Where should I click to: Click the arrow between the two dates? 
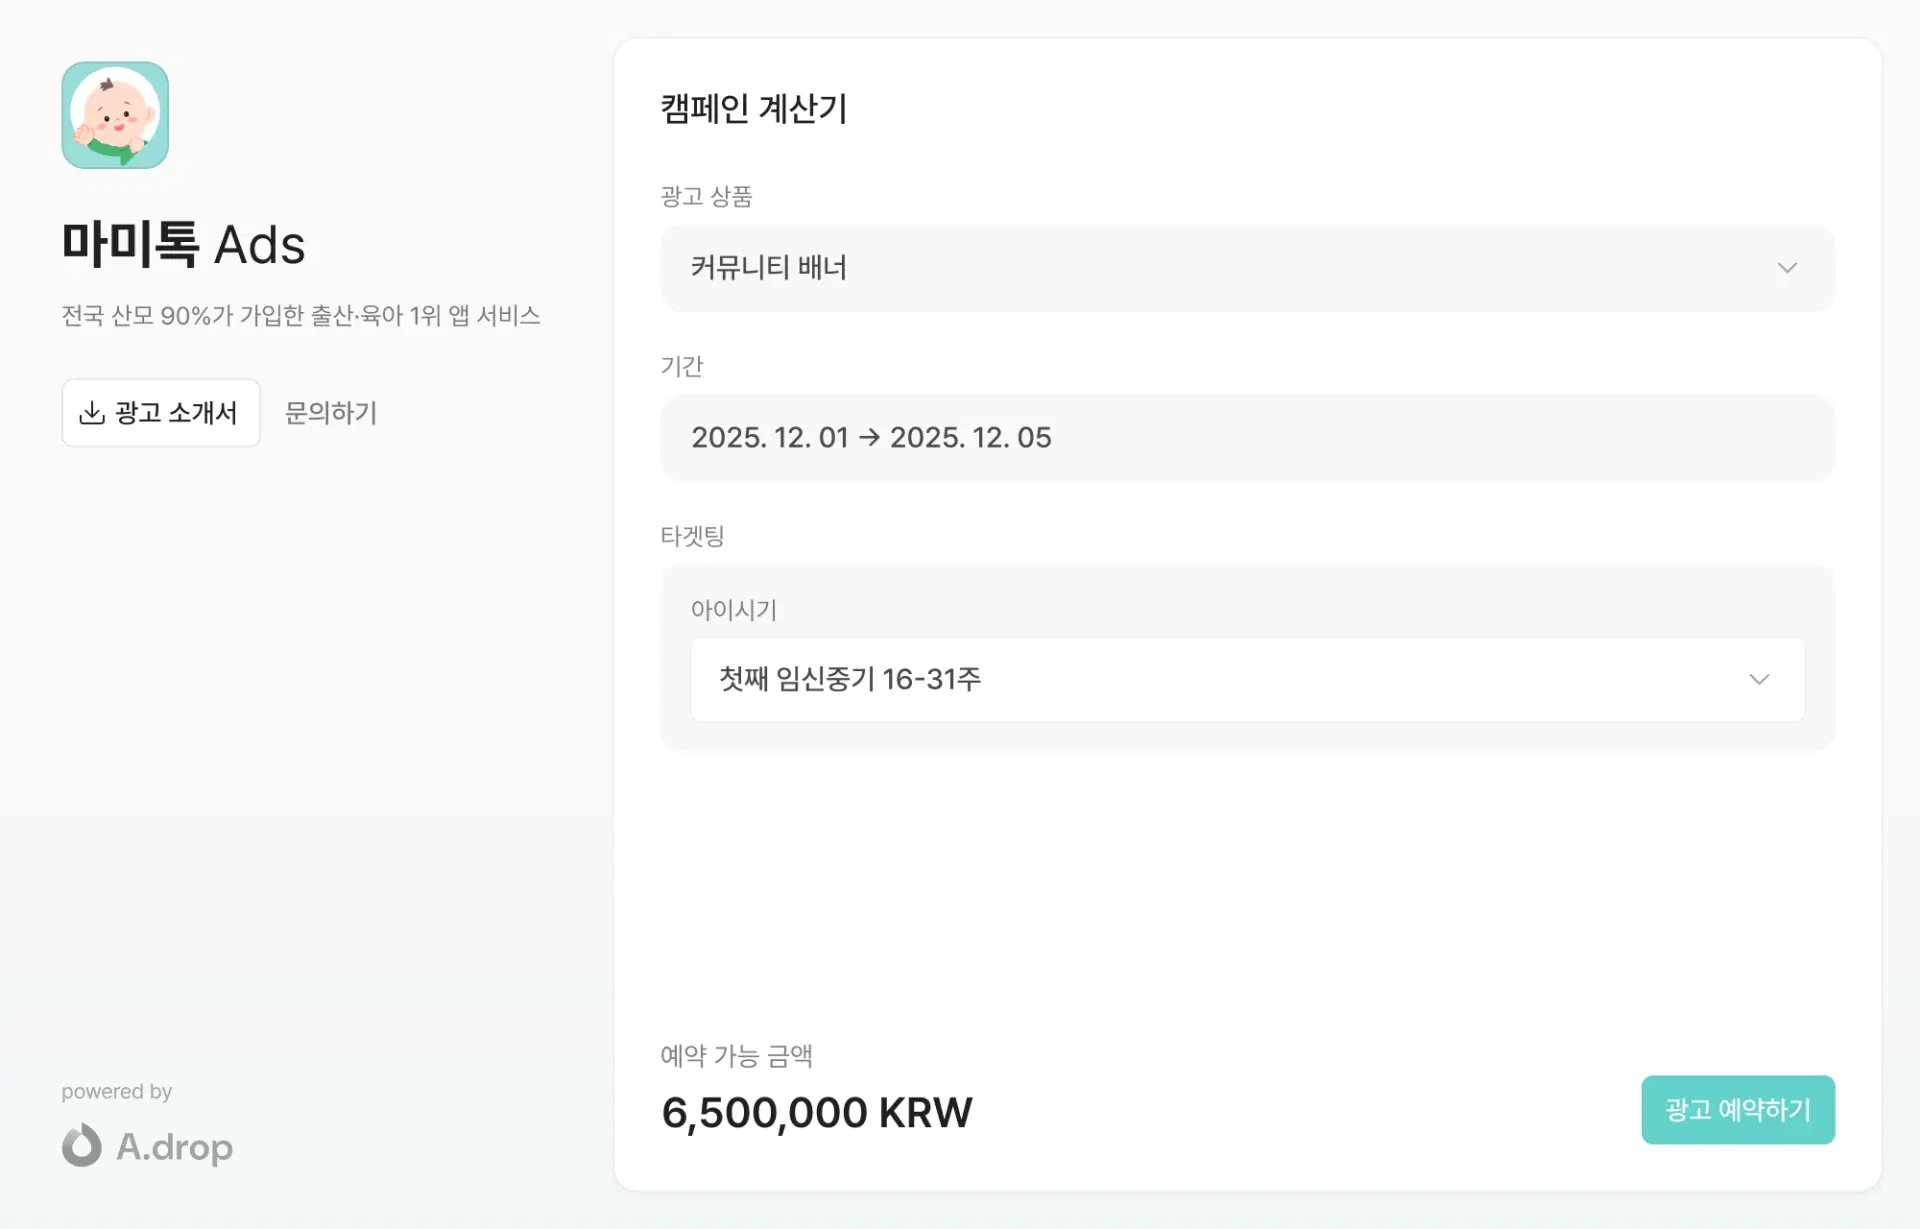[x=869, y=438]
